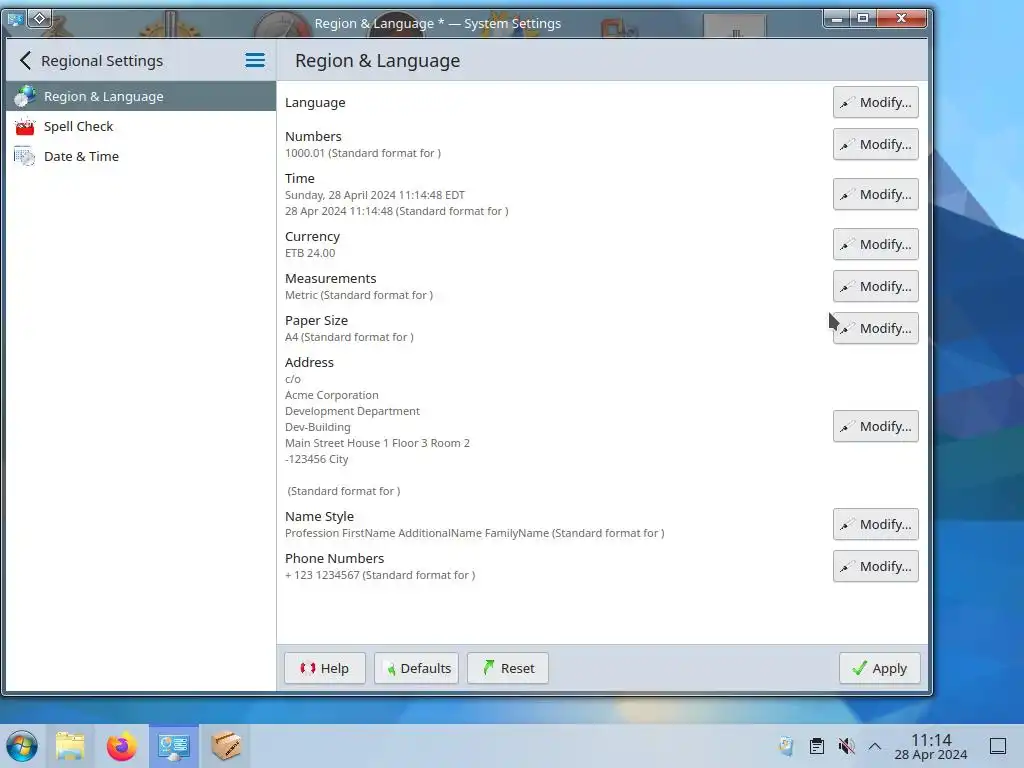The width and height of the screenshot is (1024, 768).
Task: Click the window menu icon in title bar
Action: click(14, 19)
